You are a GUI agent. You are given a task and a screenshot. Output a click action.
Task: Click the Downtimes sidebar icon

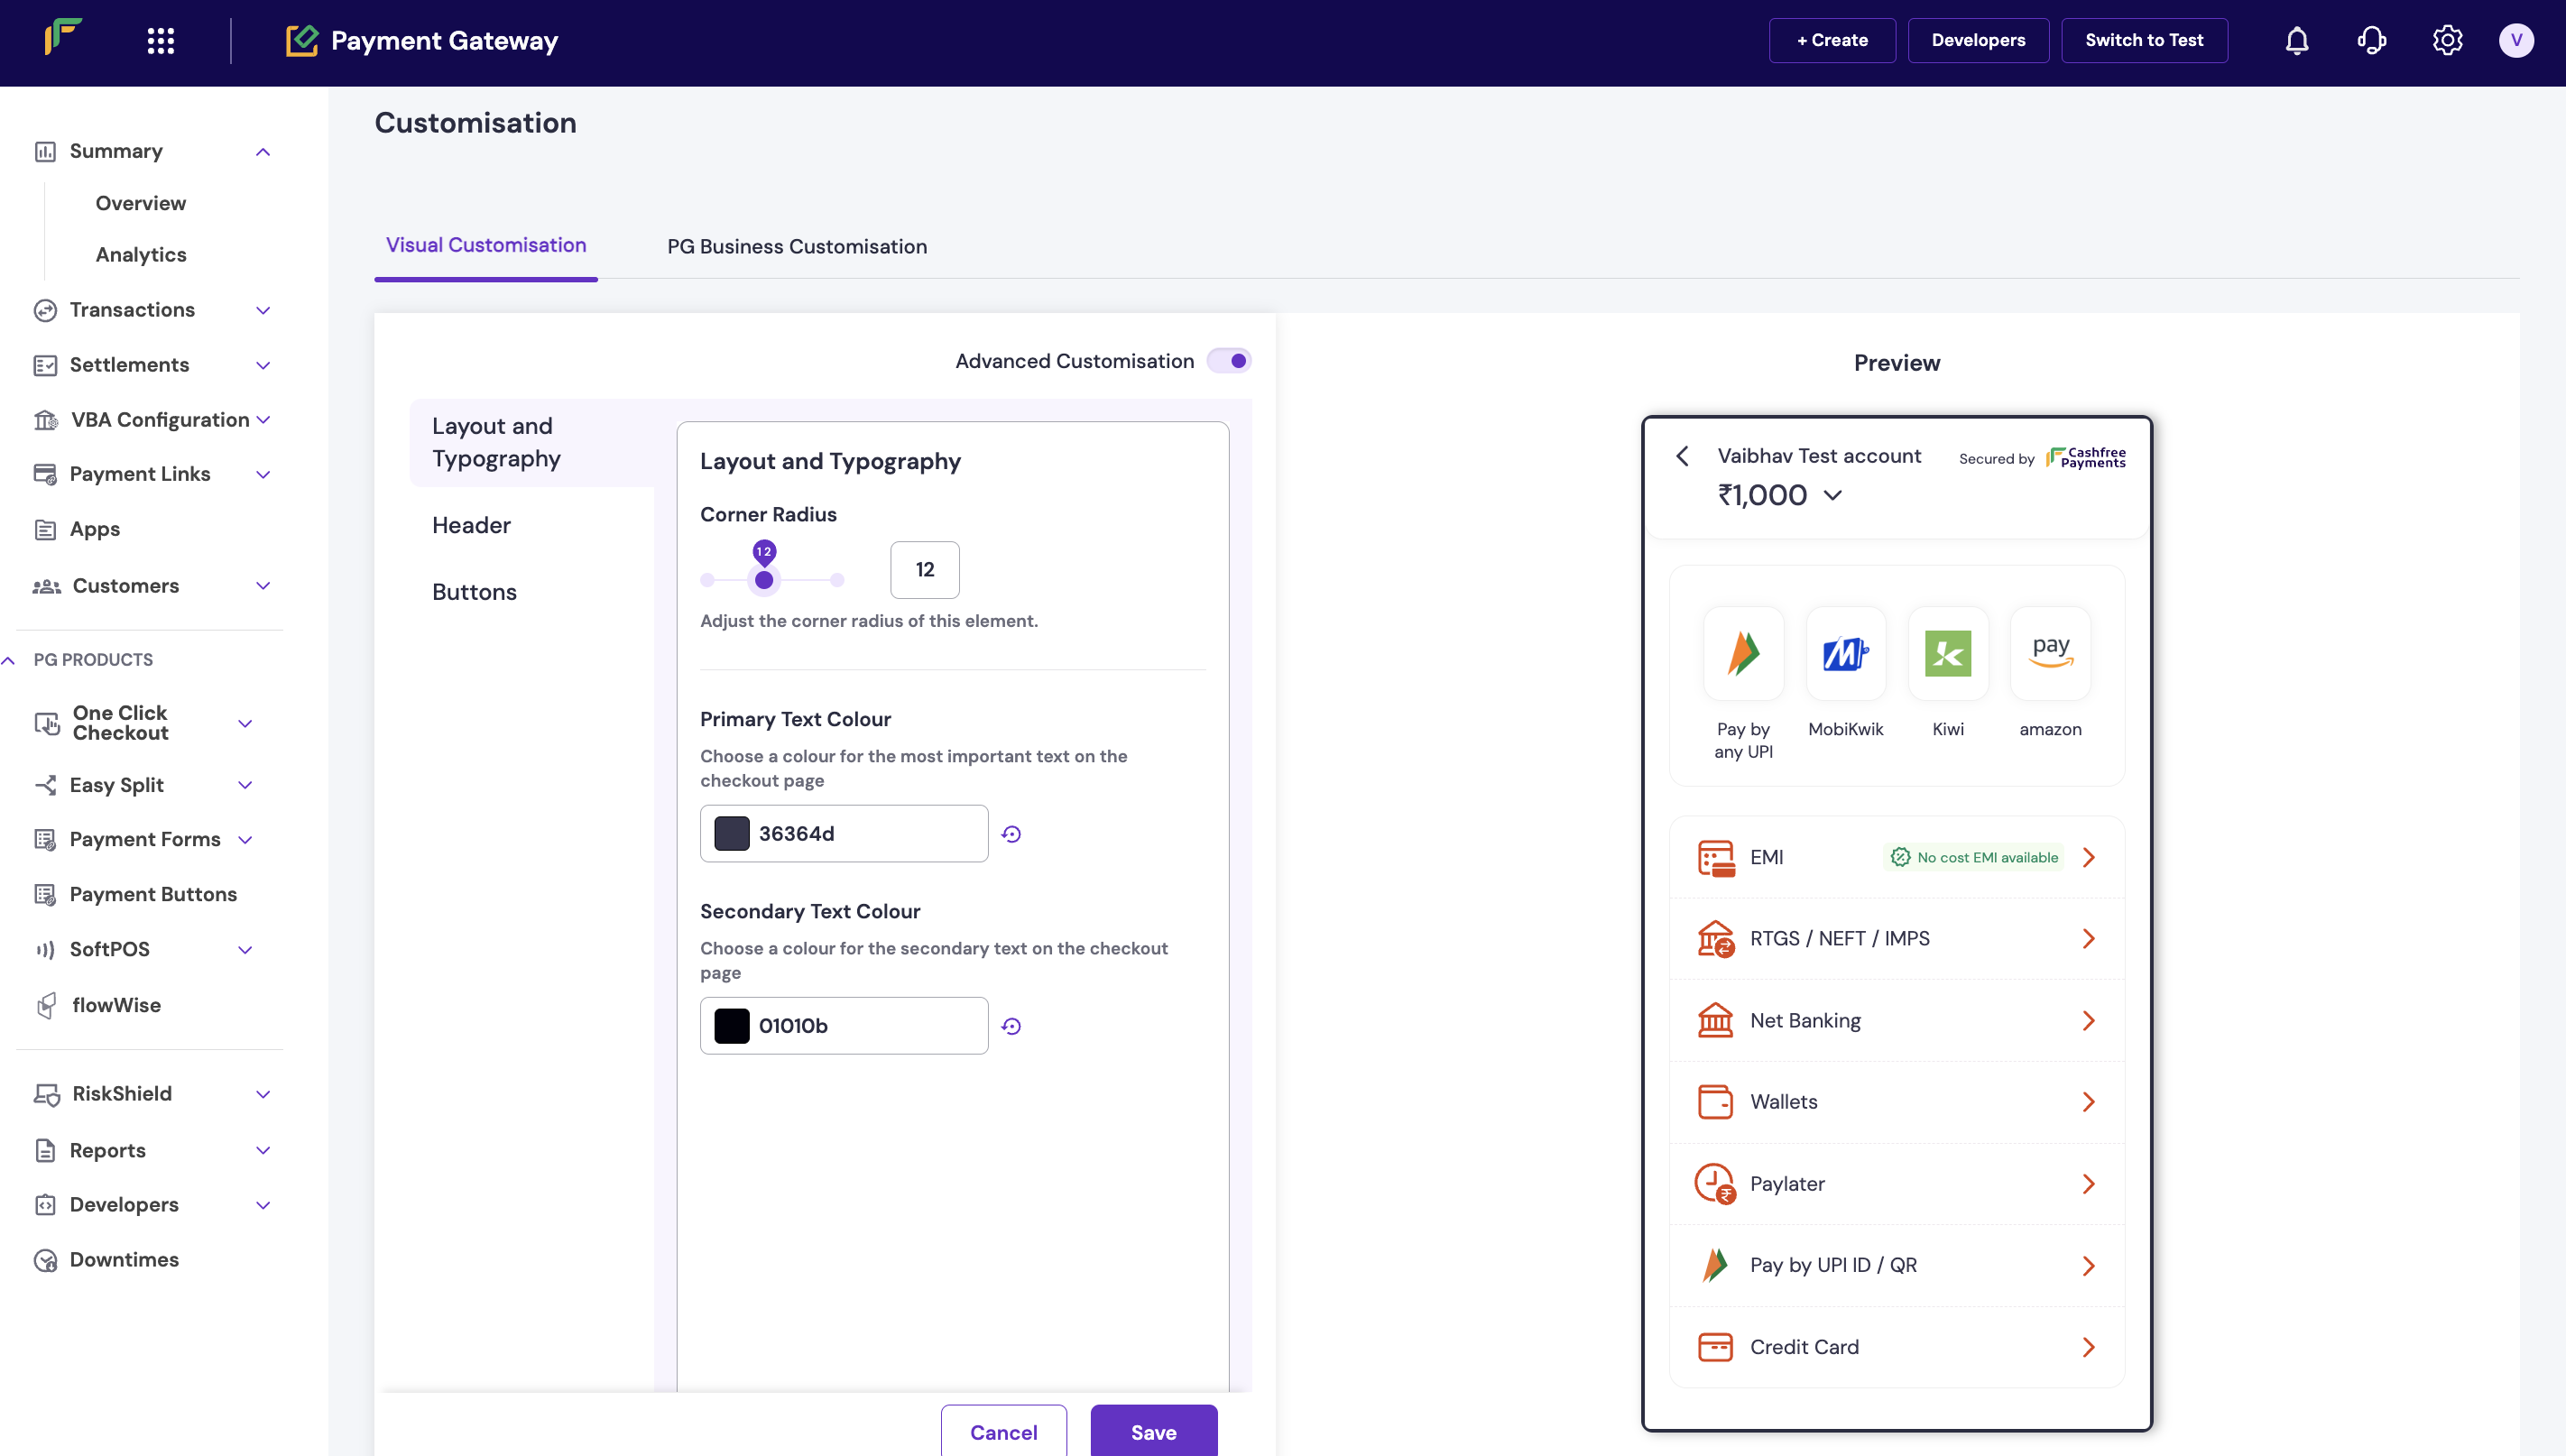point(45,1260)
